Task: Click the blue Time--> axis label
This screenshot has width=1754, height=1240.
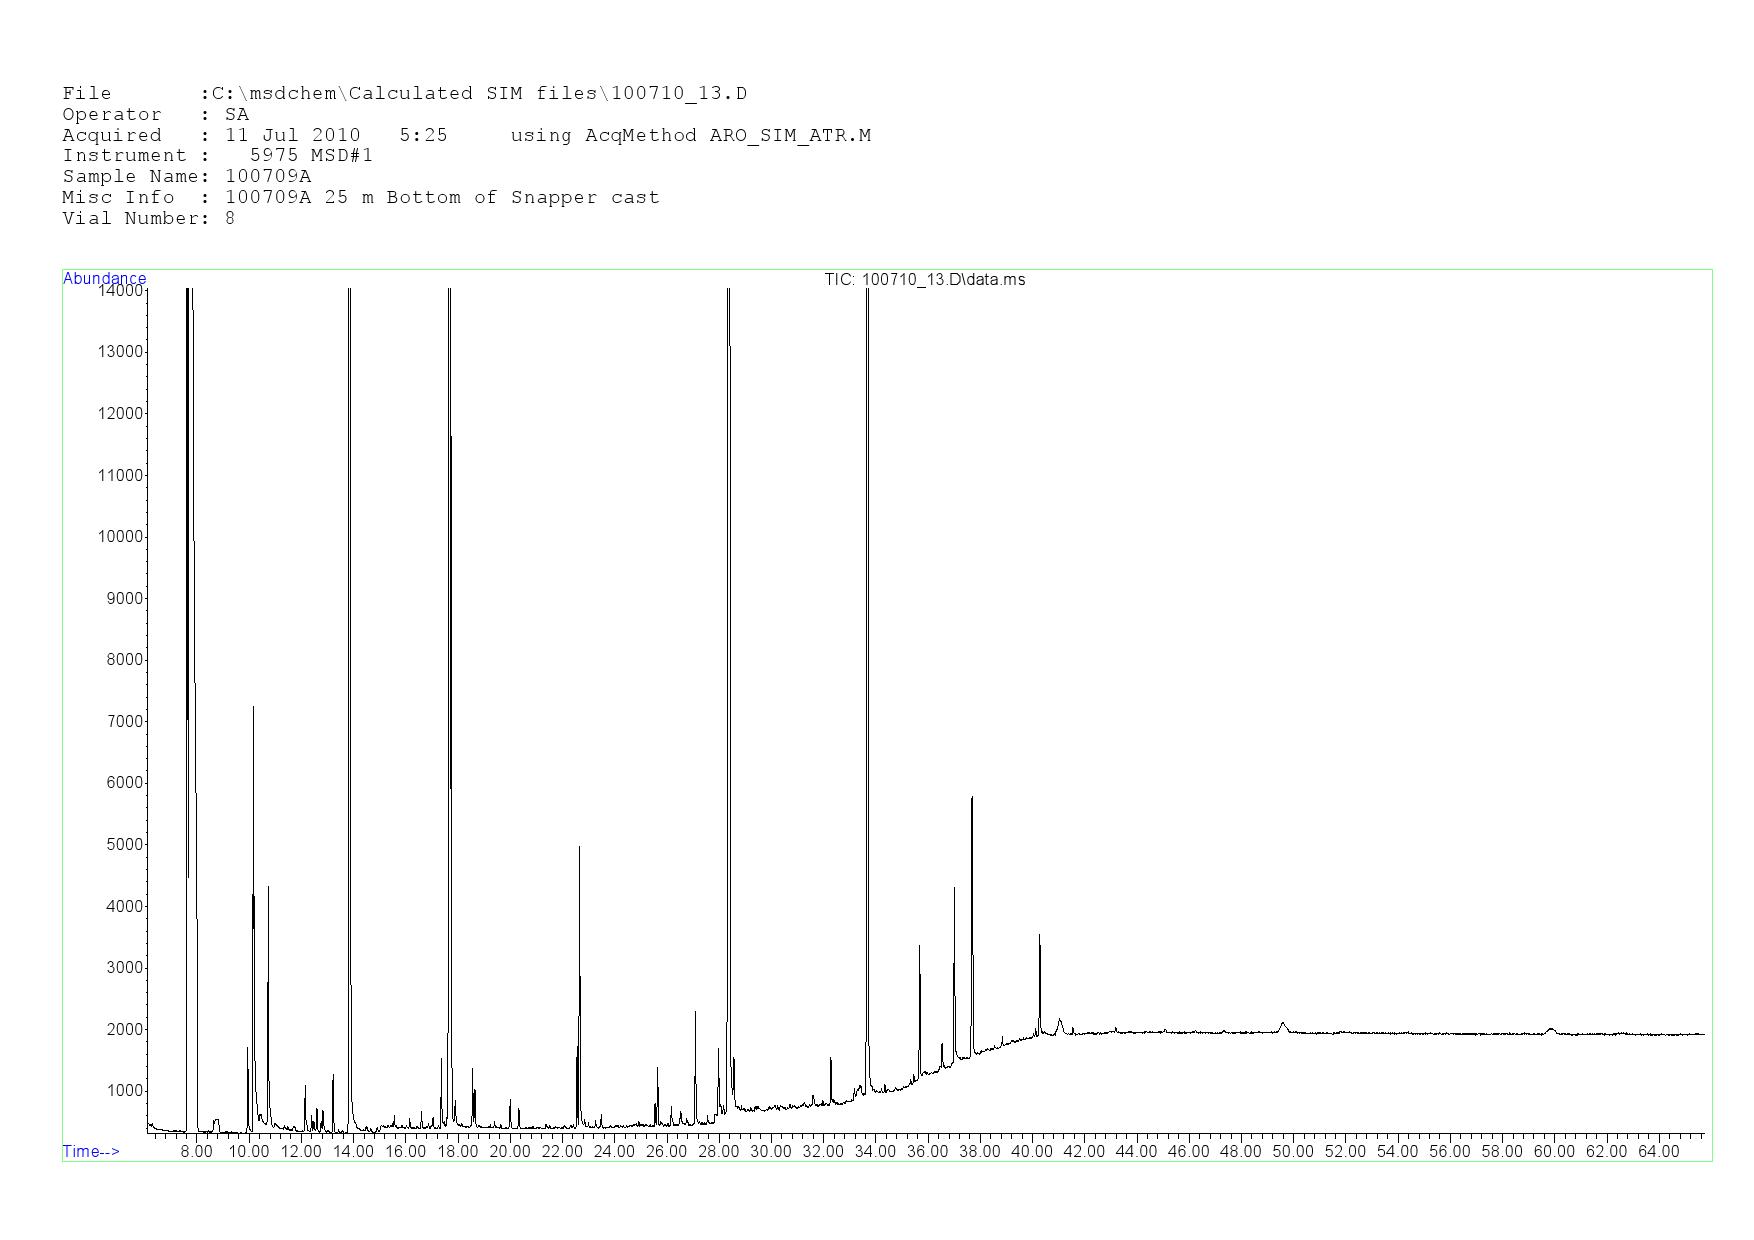Action: (91, 1151)
